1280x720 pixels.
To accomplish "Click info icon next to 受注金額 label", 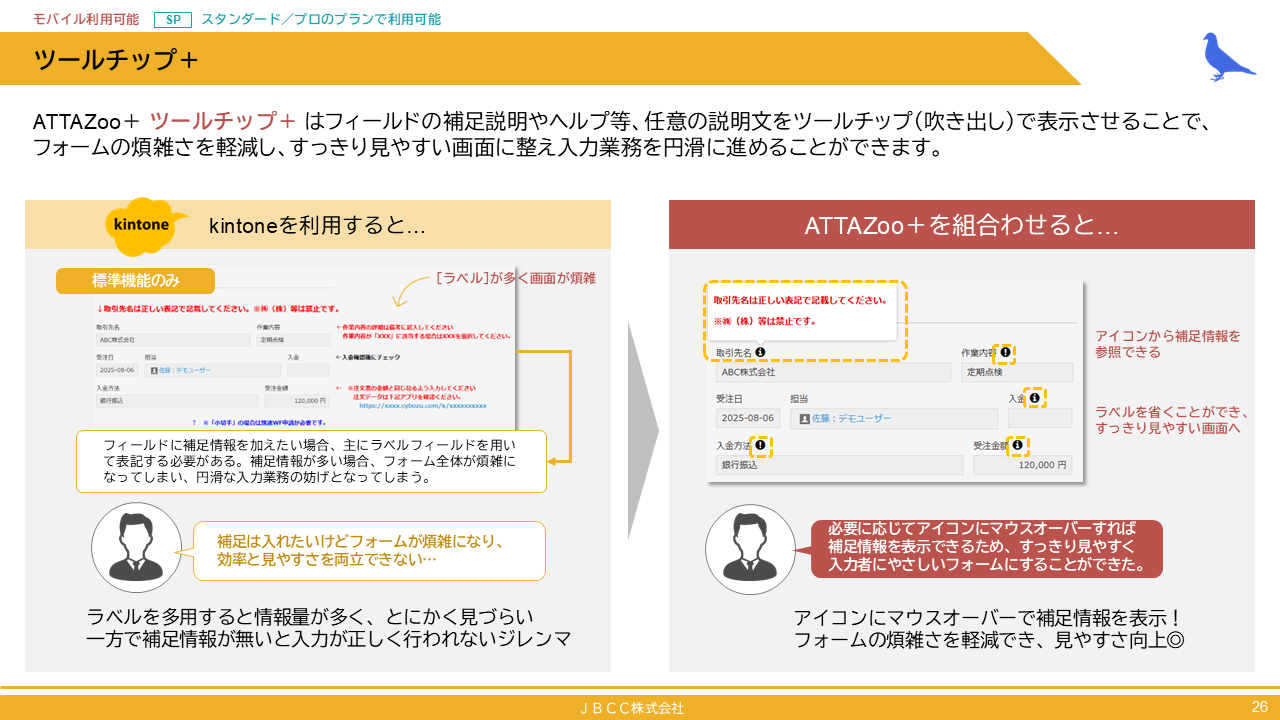I will [1017, 445].
